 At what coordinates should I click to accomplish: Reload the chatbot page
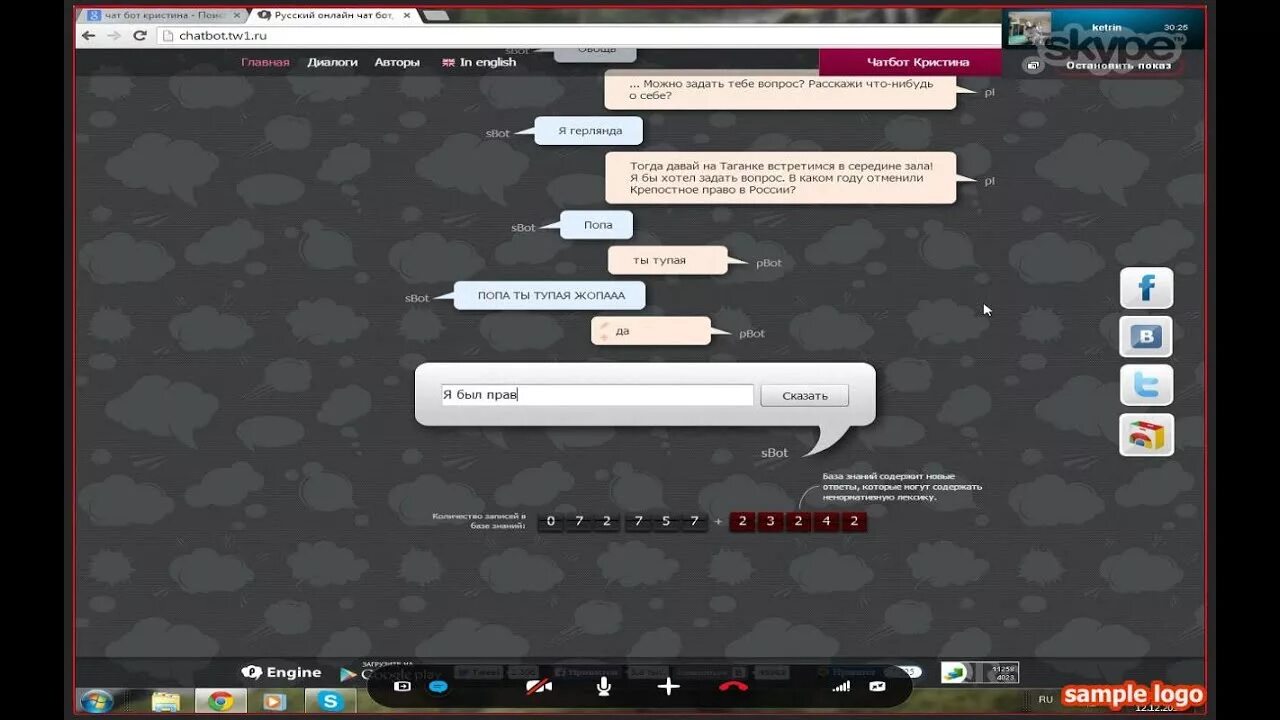(140, 35)
